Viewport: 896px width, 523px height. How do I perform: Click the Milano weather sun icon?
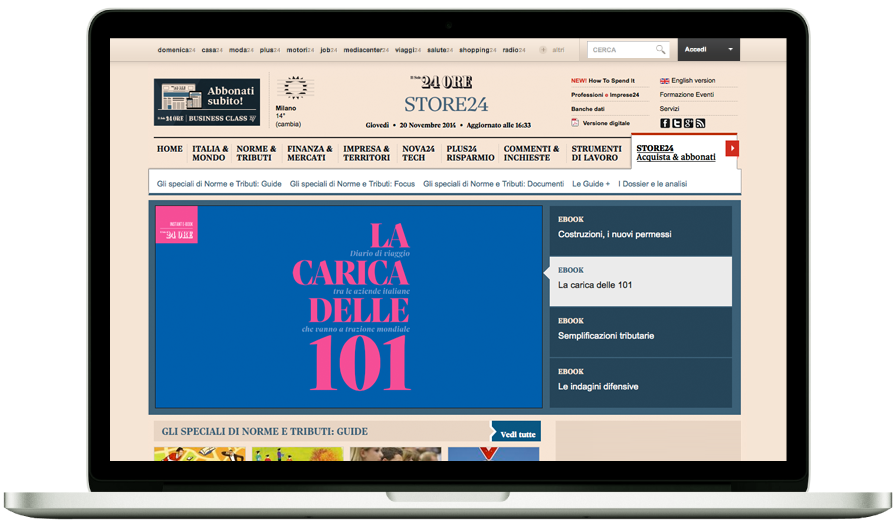293,88
